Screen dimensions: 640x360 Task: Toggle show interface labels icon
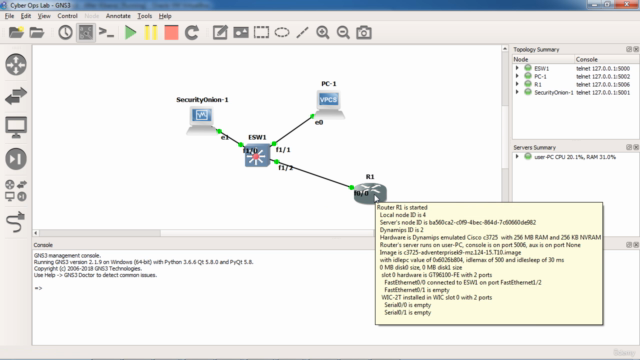[x=86, y=32]
